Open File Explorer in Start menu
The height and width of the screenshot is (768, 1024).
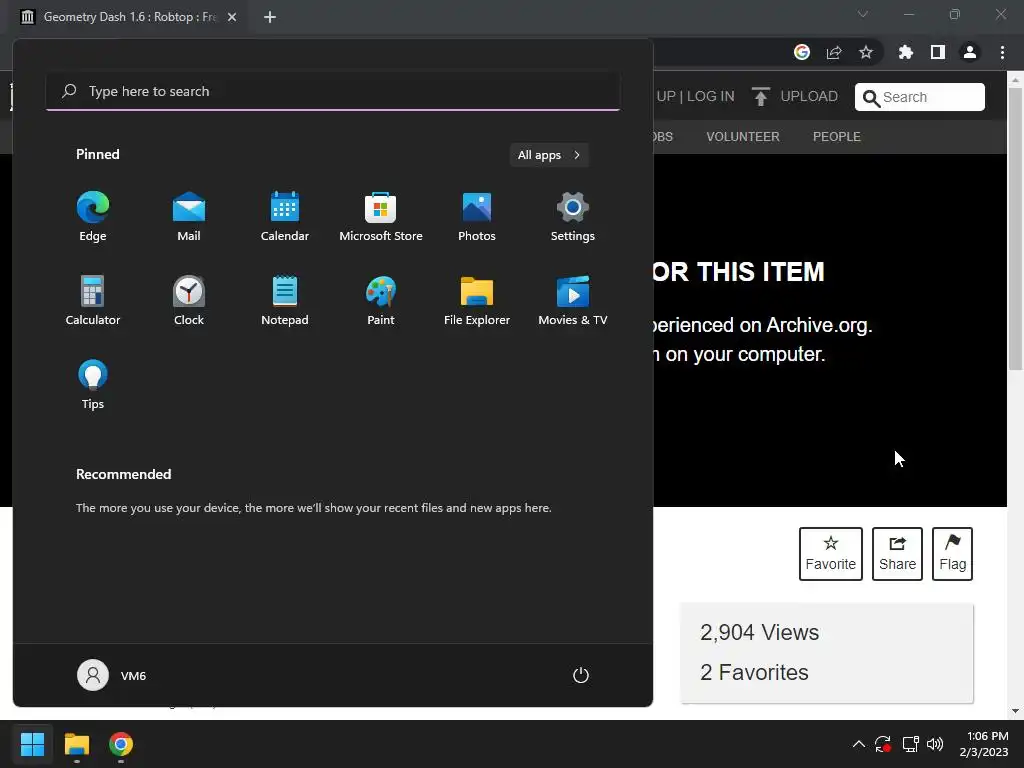point(477,300)
